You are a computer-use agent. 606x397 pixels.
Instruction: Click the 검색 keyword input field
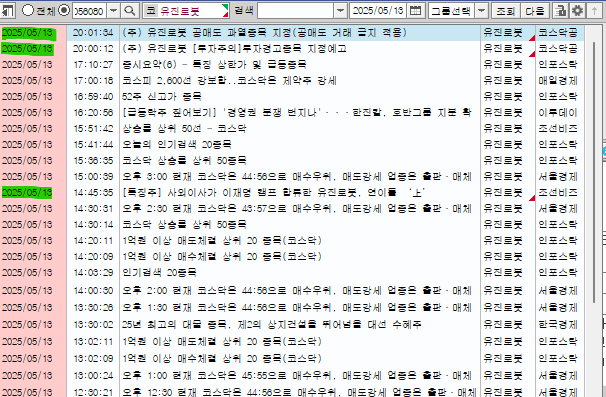coord(295,11)
